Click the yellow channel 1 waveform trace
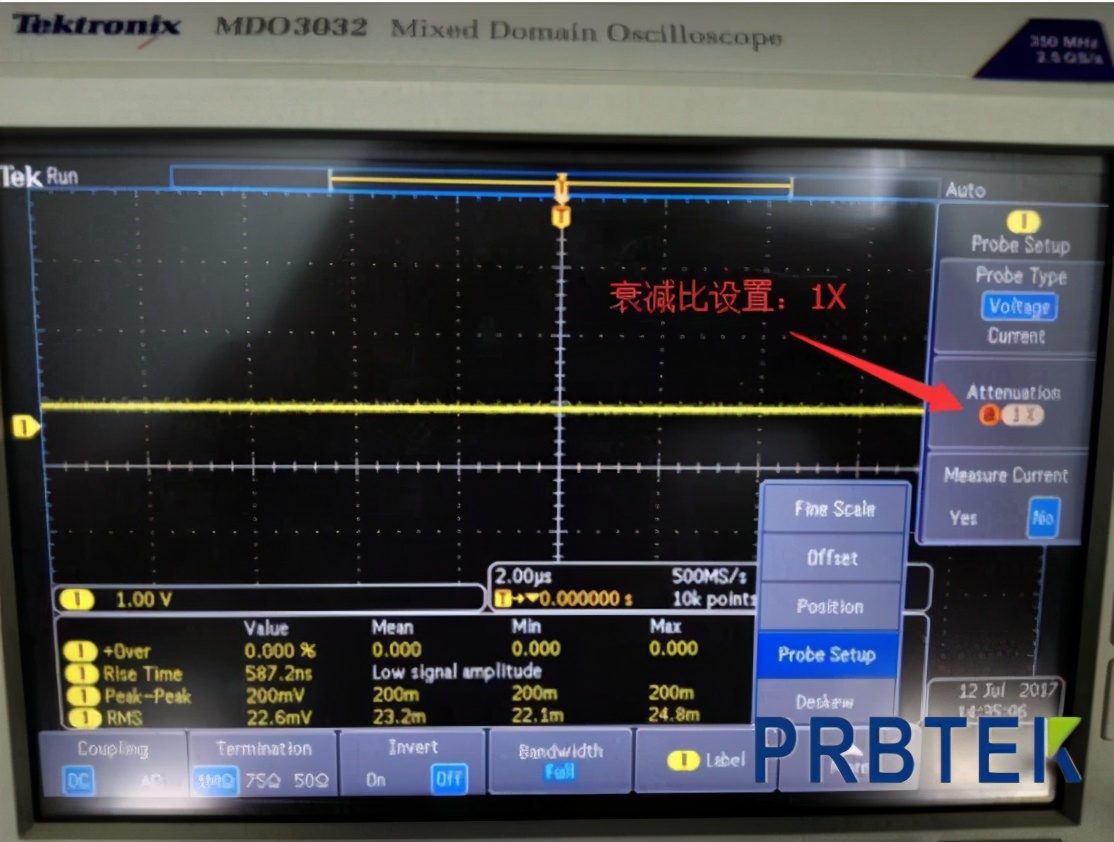1114x842 pixels. tap(483, 409)
